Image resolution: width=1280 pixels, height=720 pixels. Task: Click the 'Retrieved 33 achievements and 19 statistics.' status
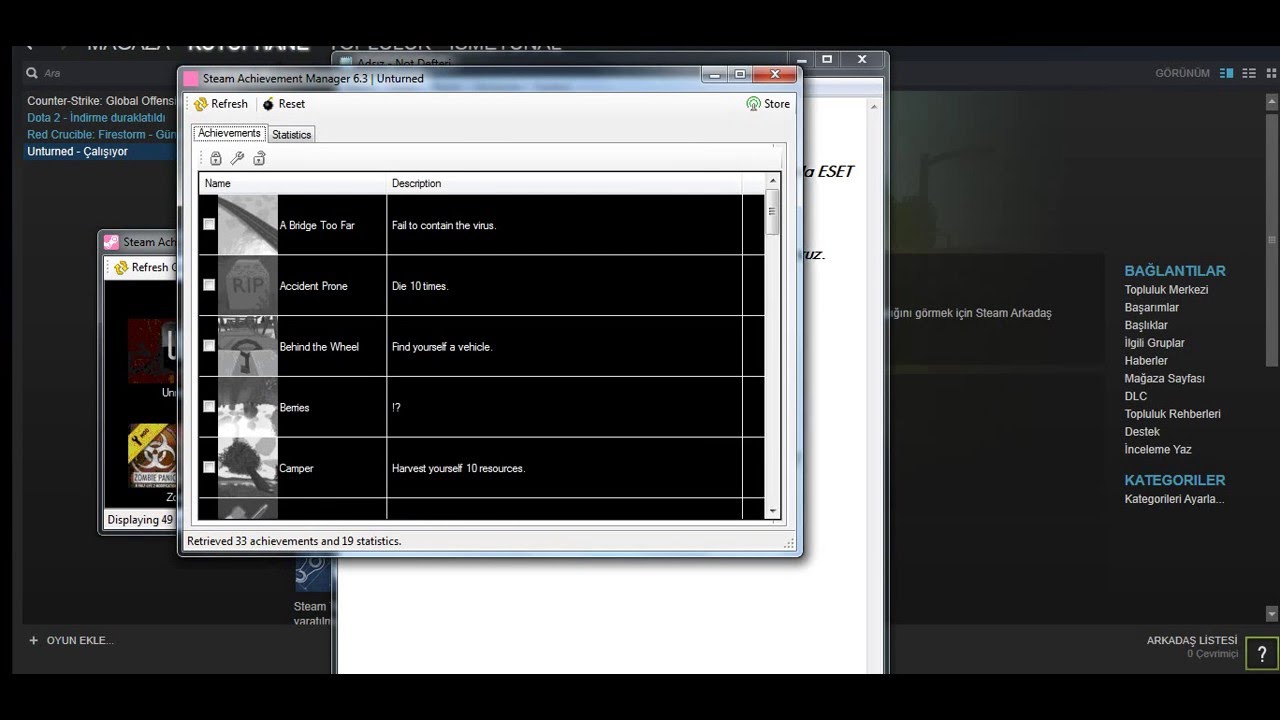pos(294,541)
